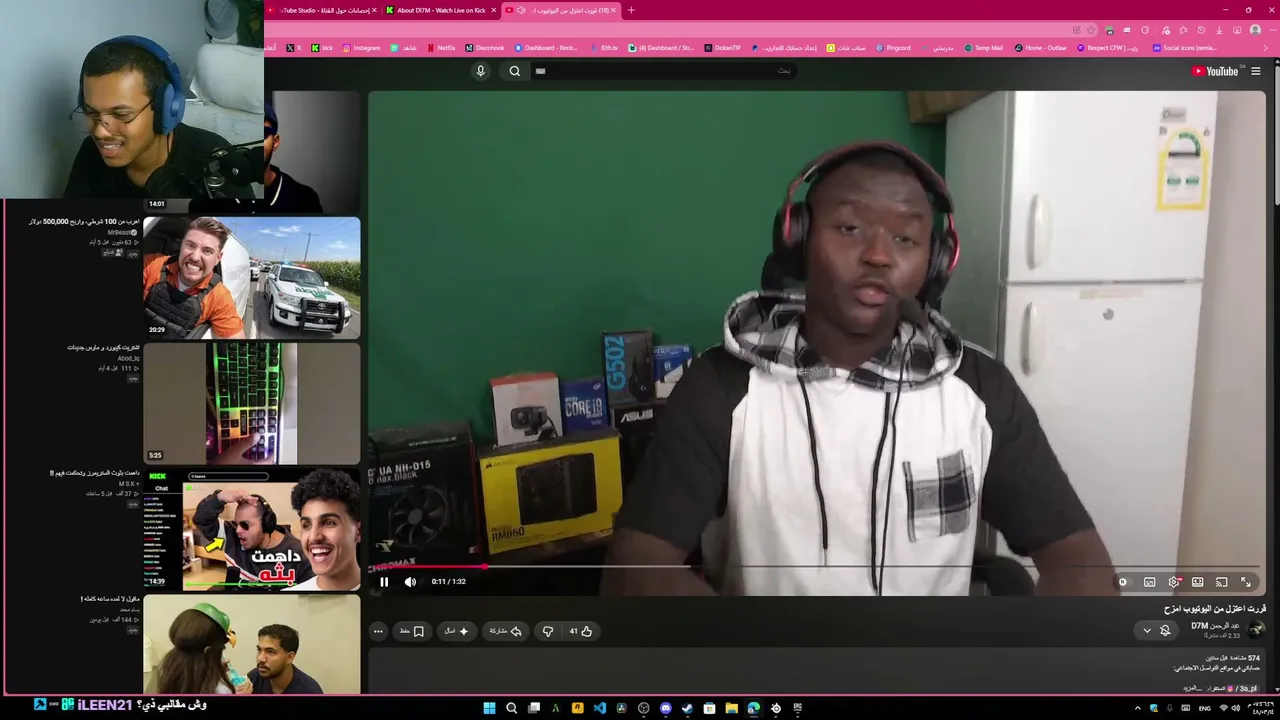This screenshot has width=1280, height=720.
Task: Click the YouTube search magnifier button
Action: click(515, 71)
